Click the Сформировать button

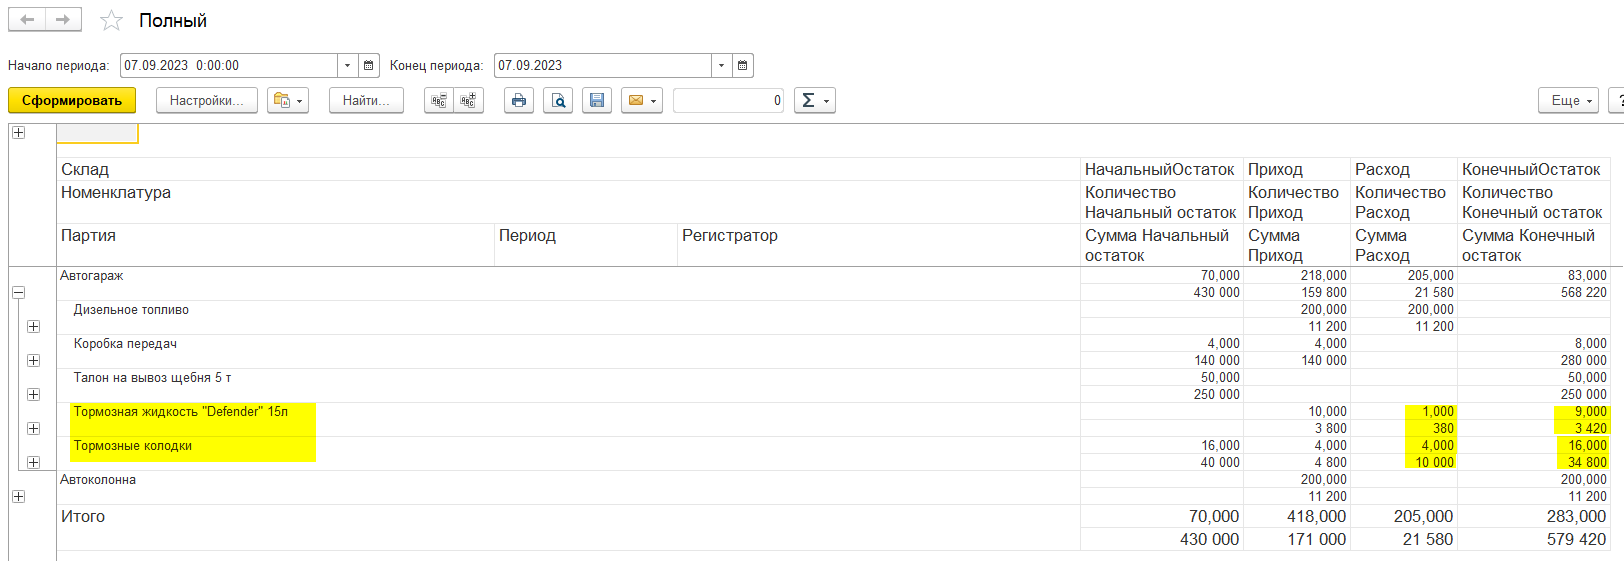[x=72, y=101]
